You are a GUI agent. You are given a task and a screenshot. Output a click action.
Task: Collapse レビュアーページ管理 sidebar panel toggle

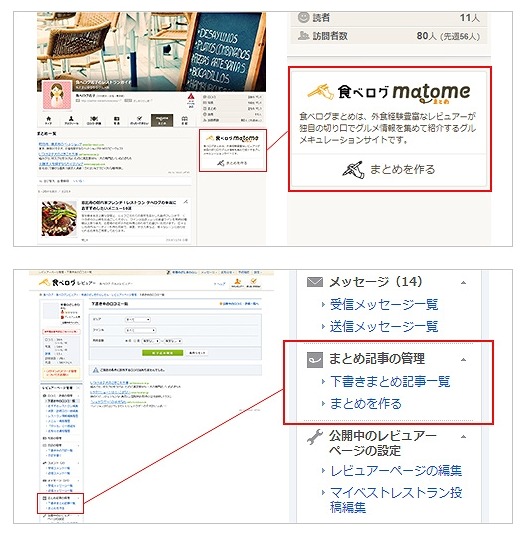click(x=78, y=388)
